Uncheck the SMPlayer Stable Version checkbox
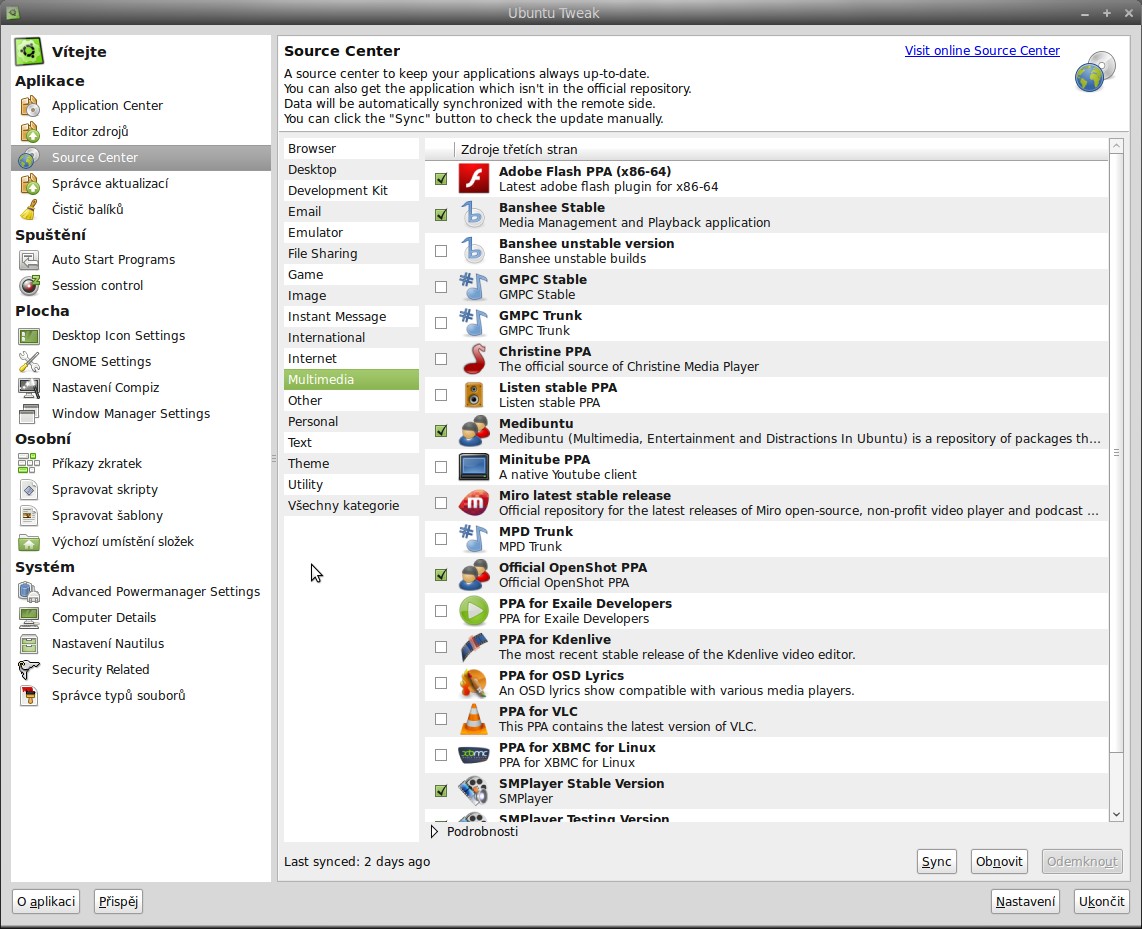Screen dimensions: 1142x929 pyautogui.click(x=441, y=791)
